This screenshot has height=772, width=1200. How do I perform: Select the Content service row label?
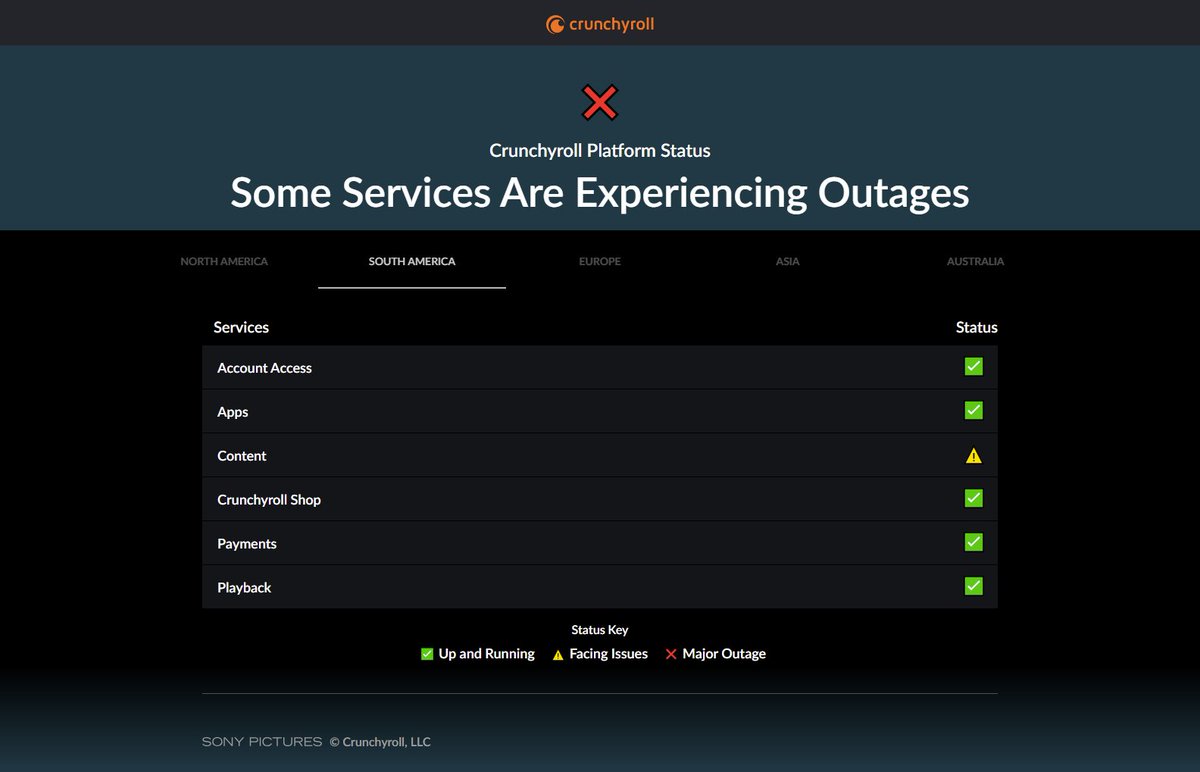[x=242, y=456]
